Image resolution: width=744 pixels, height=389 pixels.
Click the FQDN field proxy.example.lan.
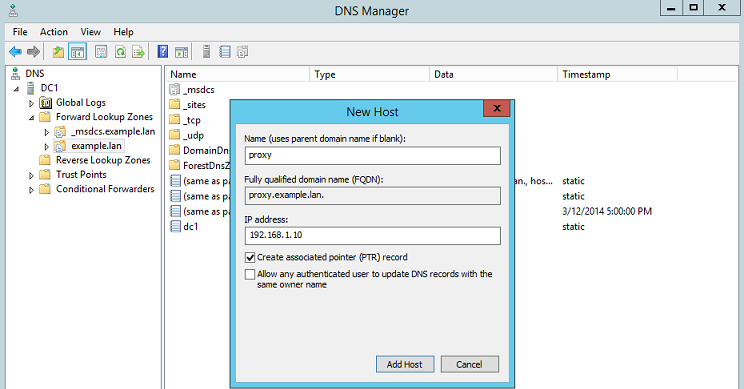tap(372, 195)
